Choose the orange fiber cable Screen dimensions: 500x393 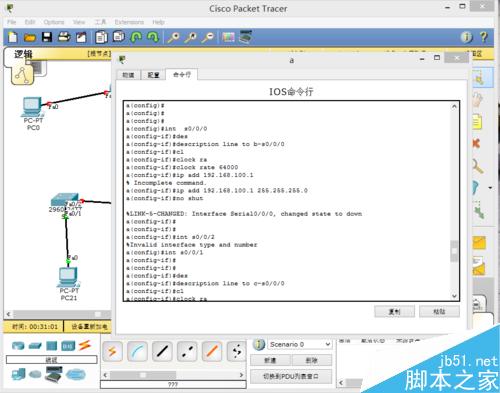tap(212, 351)
